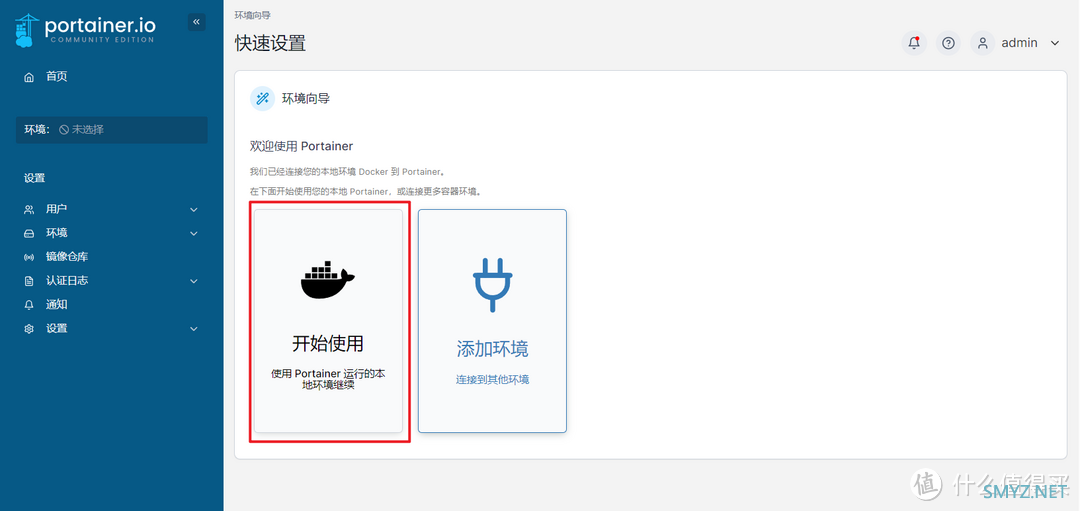Expand the 用户 submenu chevron
Viewport: 1080px width, 511px height.
[x=194, y=209]
